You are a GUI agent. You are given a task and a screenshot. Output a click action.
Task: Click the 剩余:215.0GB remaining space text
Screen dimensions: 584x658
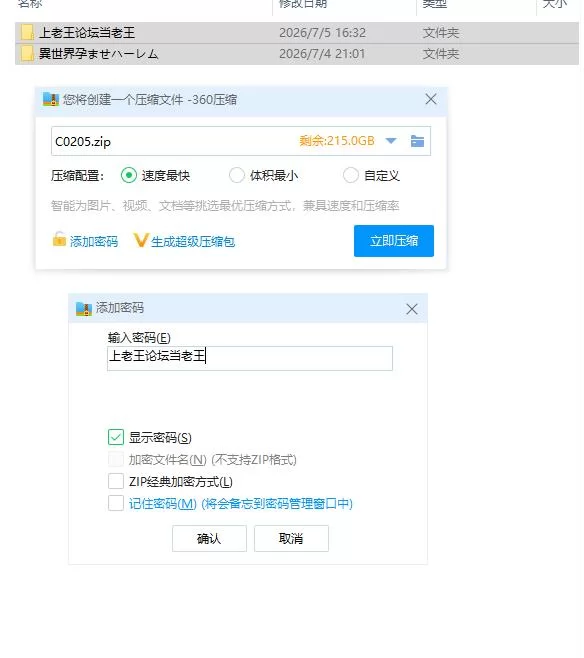pos(336,141)
